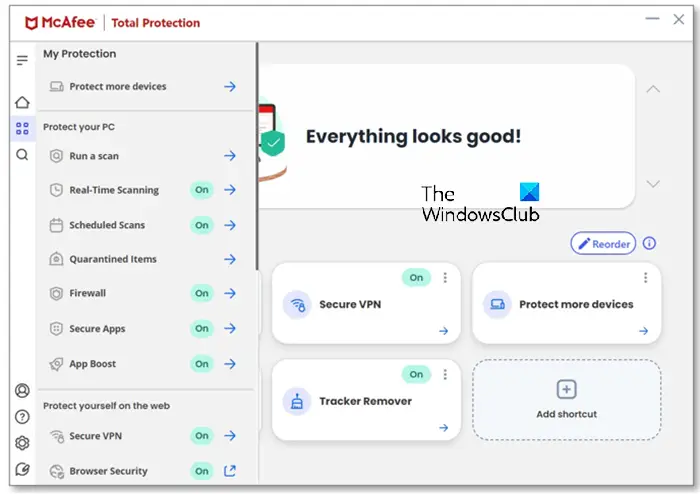Click the Scheduled Scans calendar icon
Image resolution: width=700 pixels, height=494 pixels.
56,225
